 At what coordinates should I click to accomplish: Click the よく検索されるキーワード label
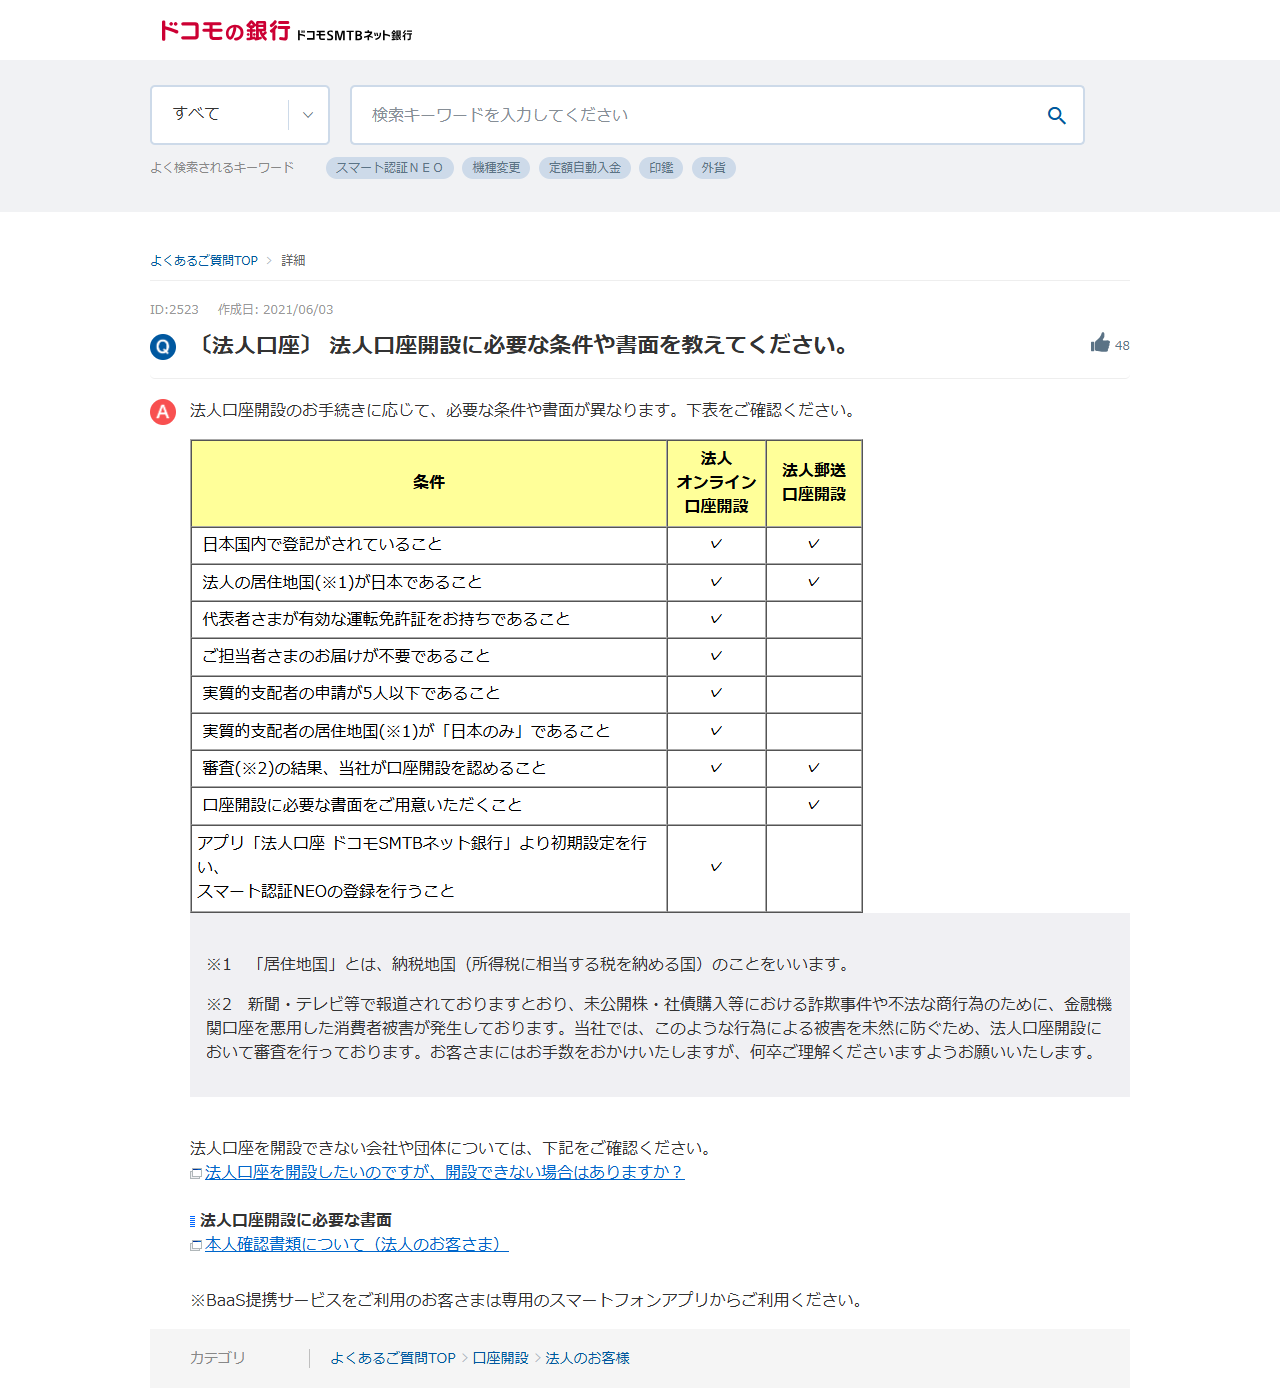(222, 168)
